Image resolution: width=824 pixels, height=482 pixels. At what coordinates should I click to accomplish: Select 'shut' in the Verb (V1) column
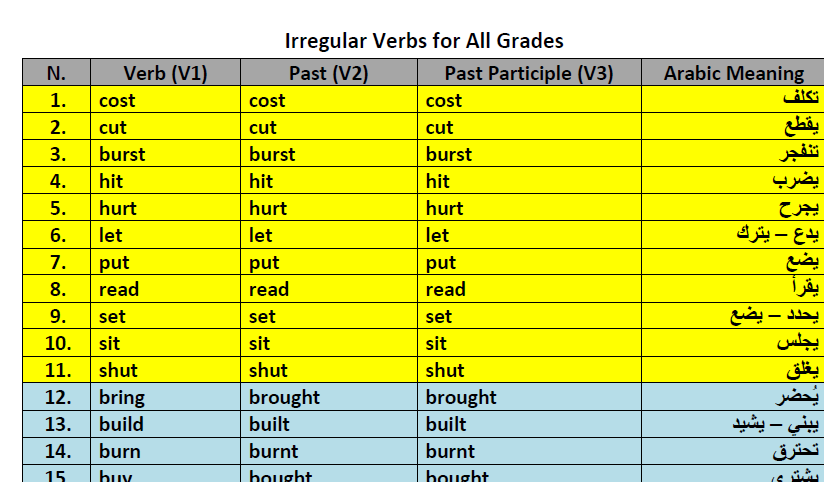119,370
